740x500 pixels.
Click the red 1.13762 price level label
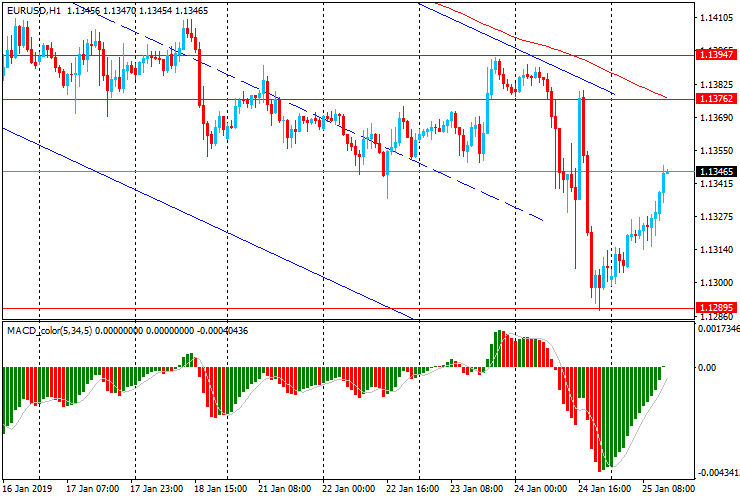(x=716, y=99)
